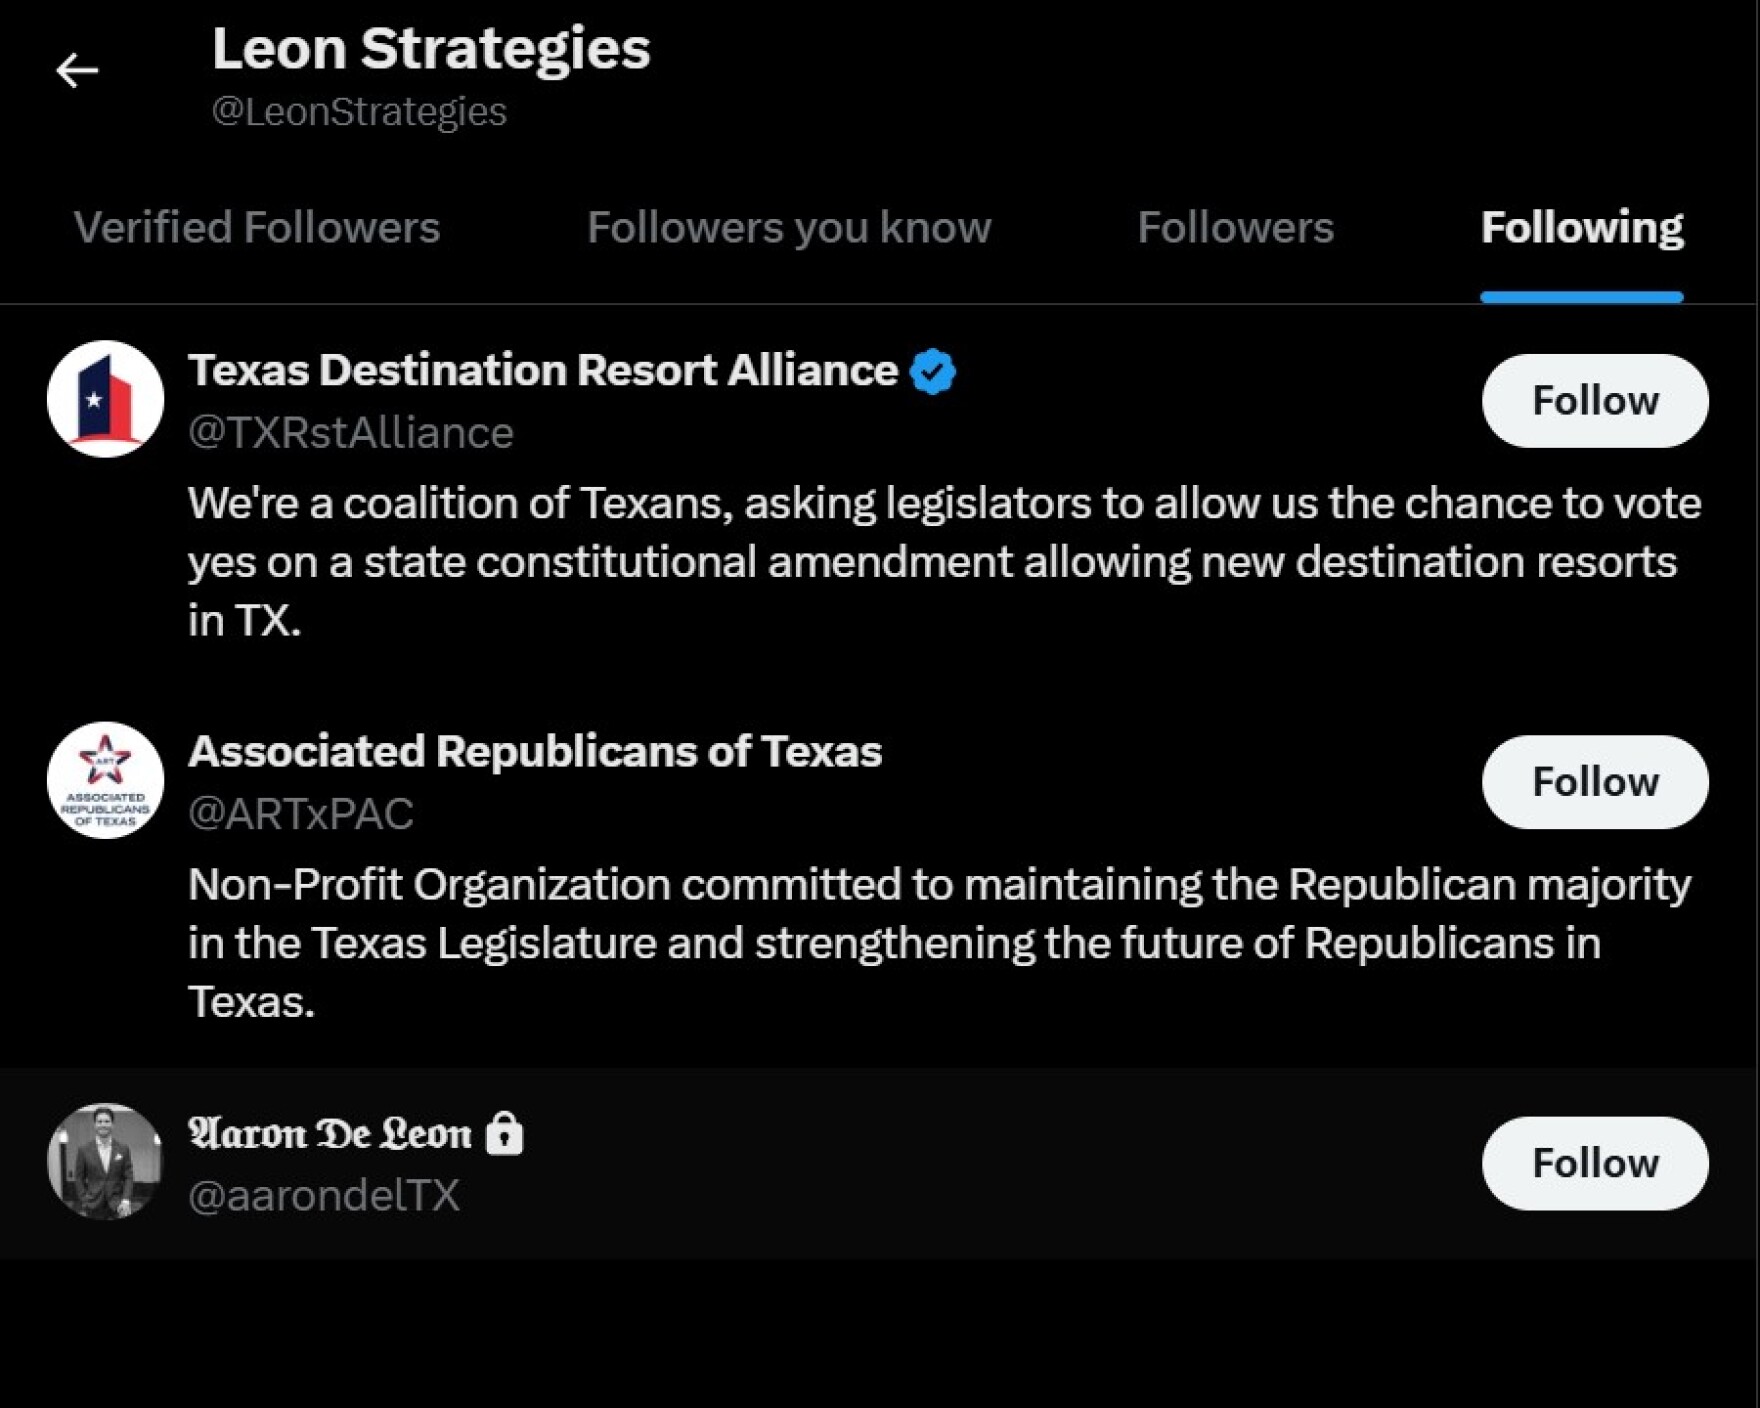
Task: Open Aaron De Leon's profile photo
Action: tap(105, 1161)
